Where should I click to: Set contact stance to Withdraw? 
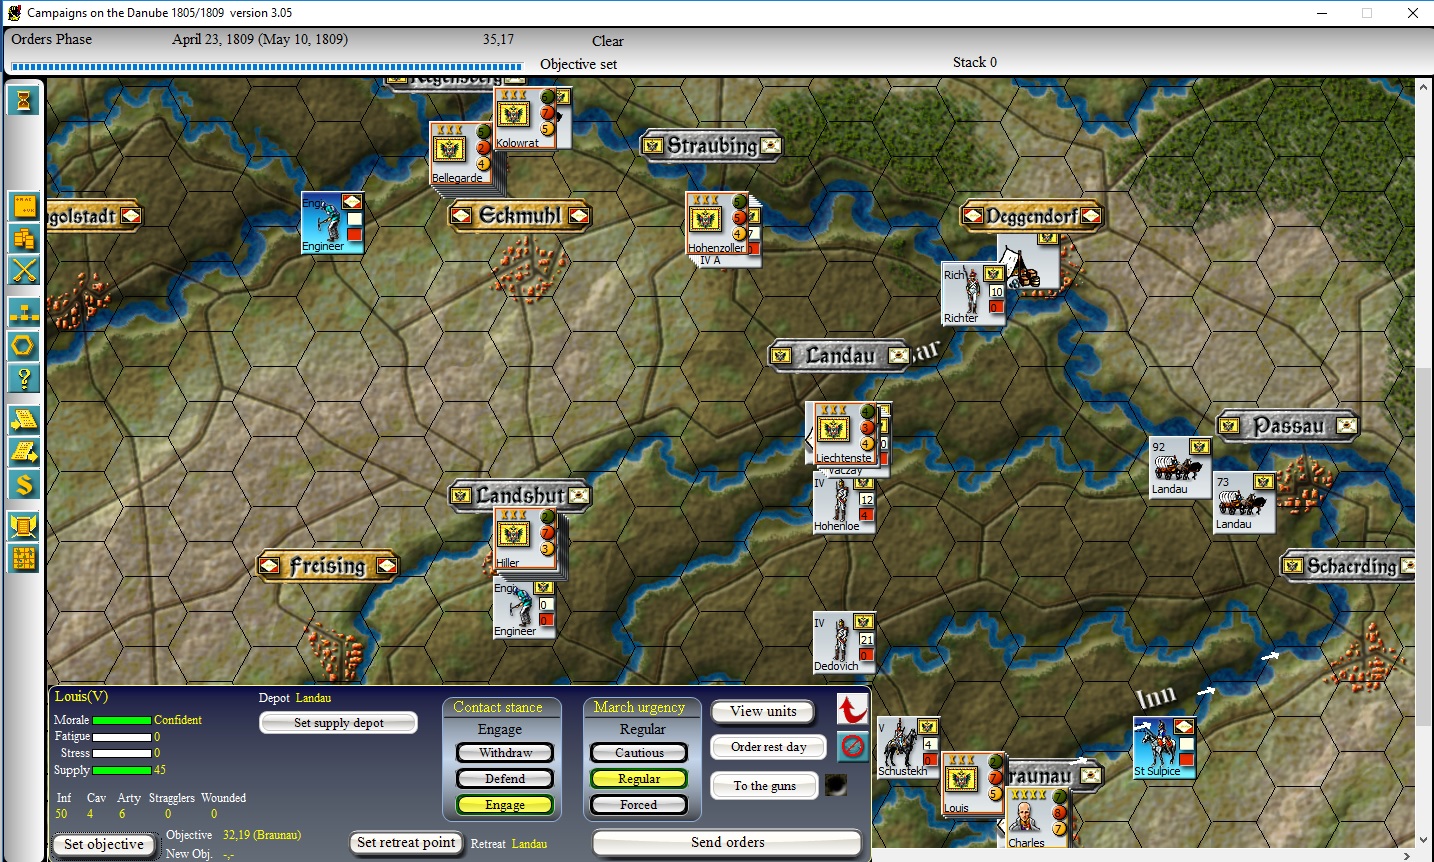(x=505, y=753)
